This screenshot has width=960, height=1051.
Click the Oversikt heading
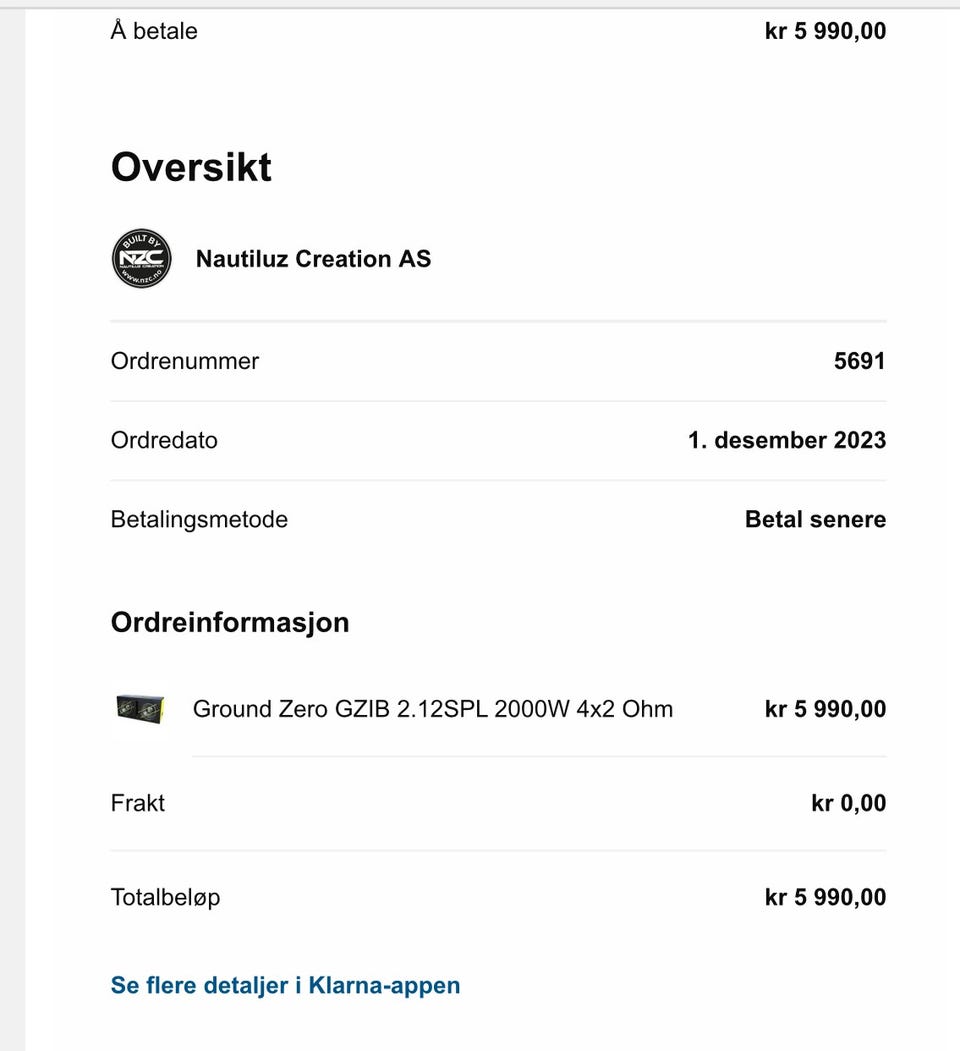tap(191, 167)
